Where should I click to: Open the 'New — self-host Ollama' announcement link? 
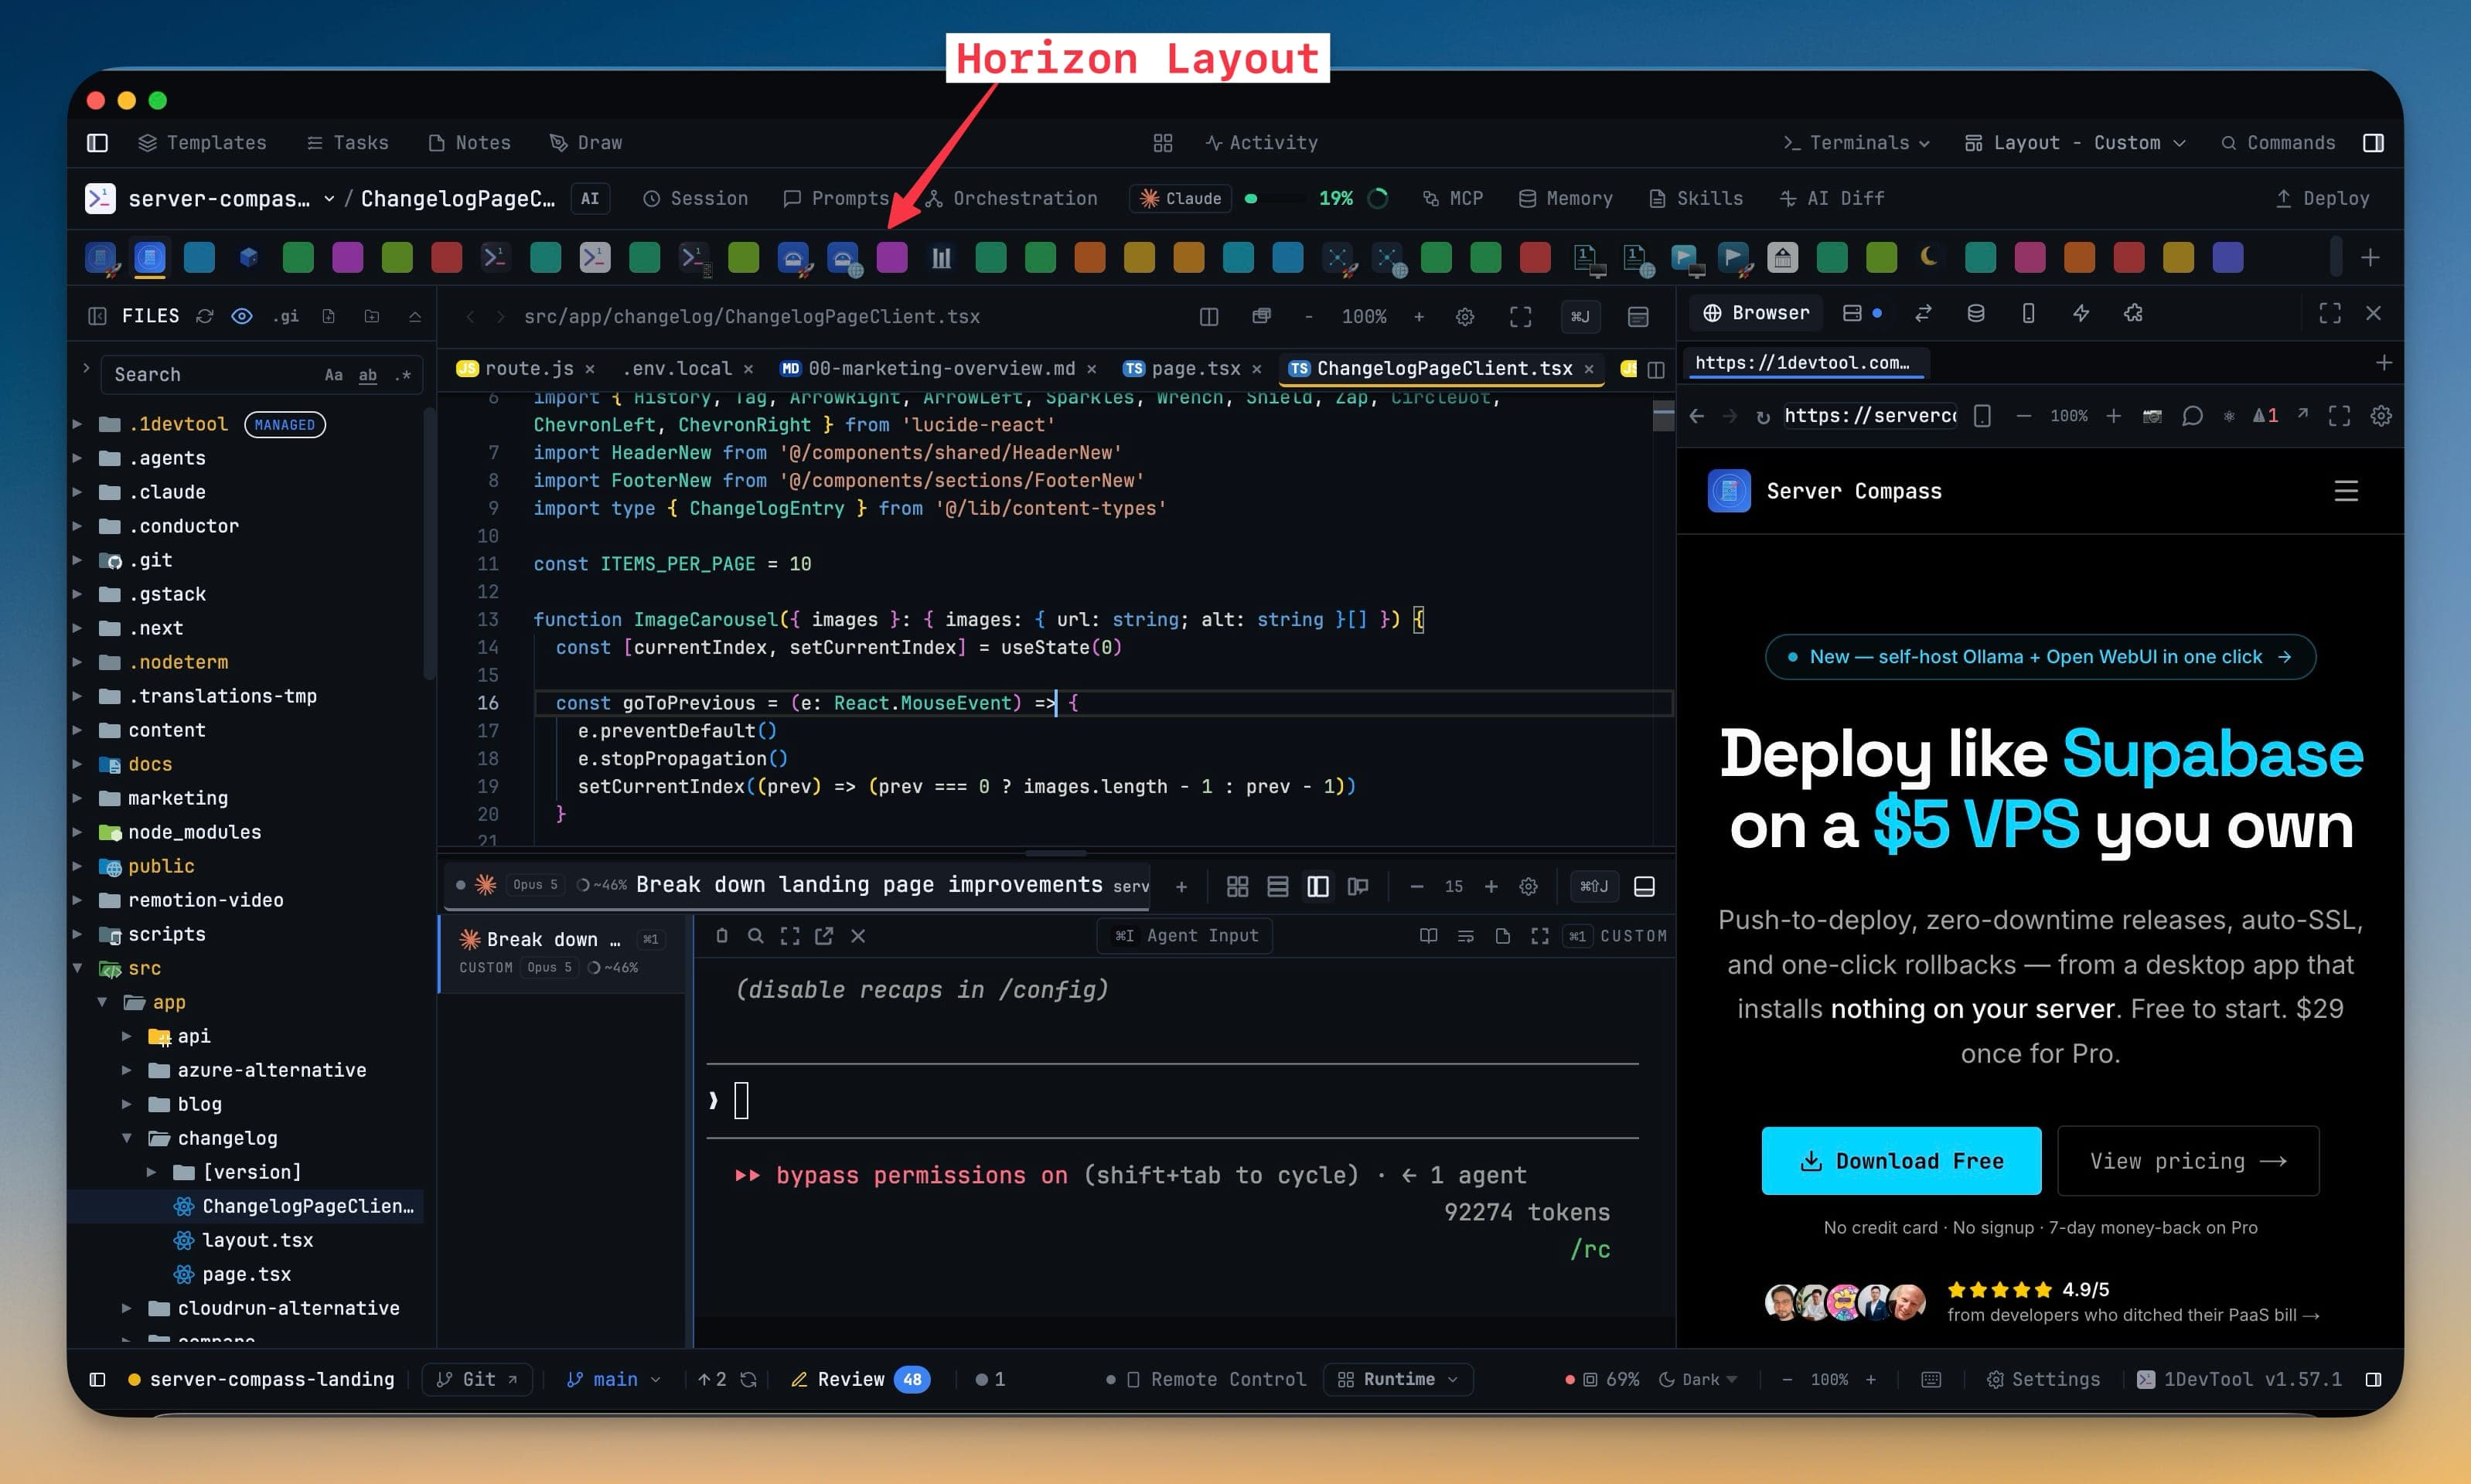[x=2040, y=657]
